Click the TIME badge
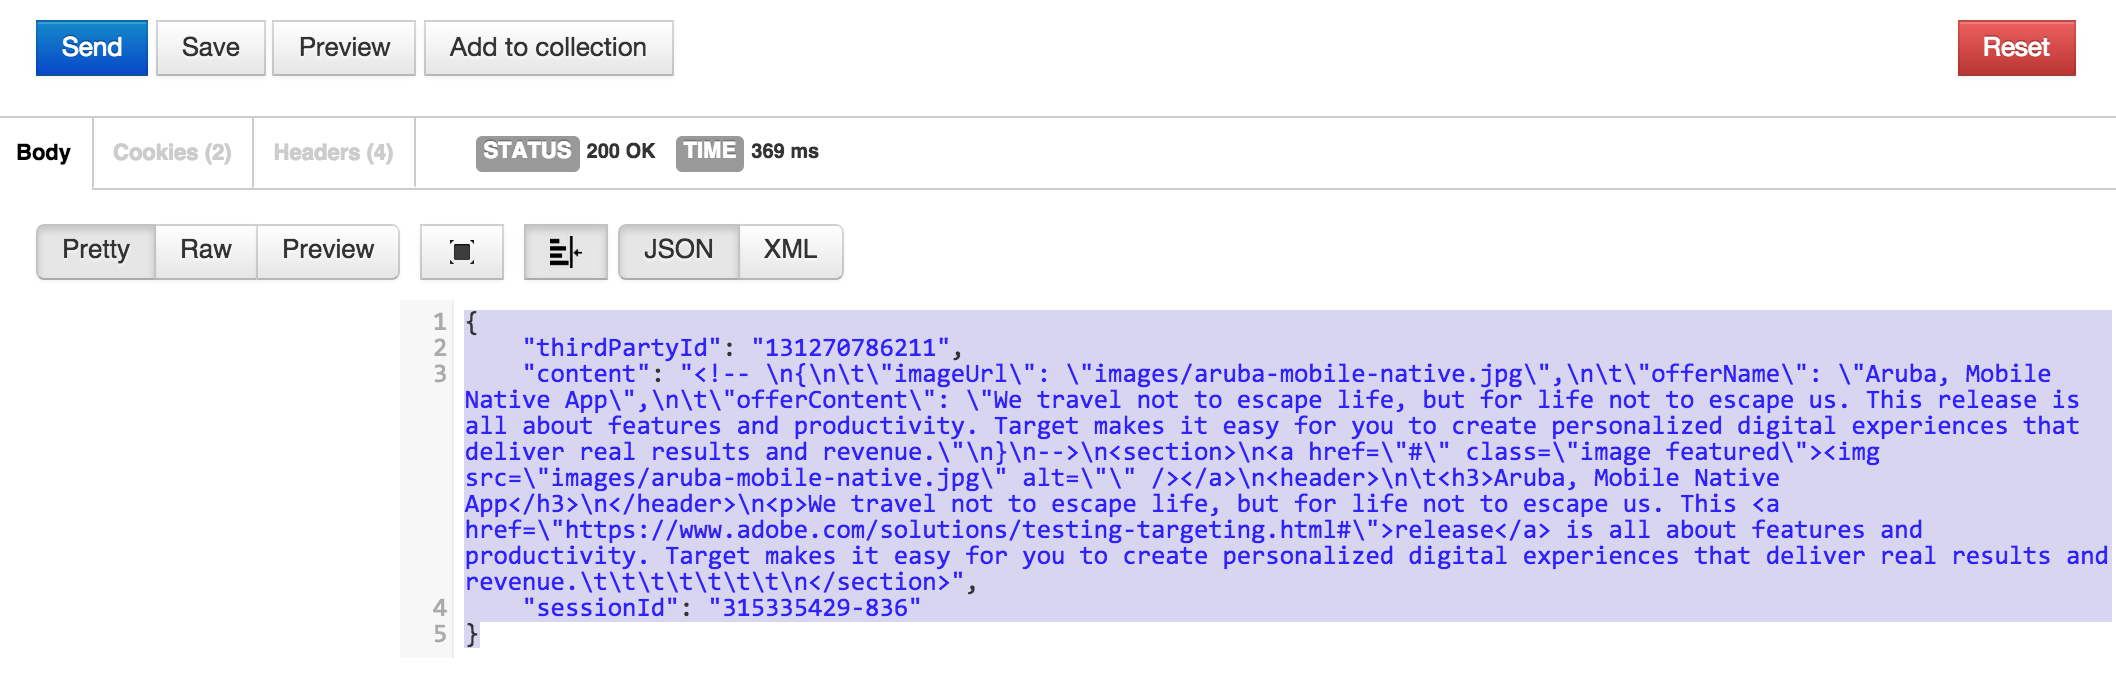The width and height of the screenshot is (2116, 680). [709, 152]
